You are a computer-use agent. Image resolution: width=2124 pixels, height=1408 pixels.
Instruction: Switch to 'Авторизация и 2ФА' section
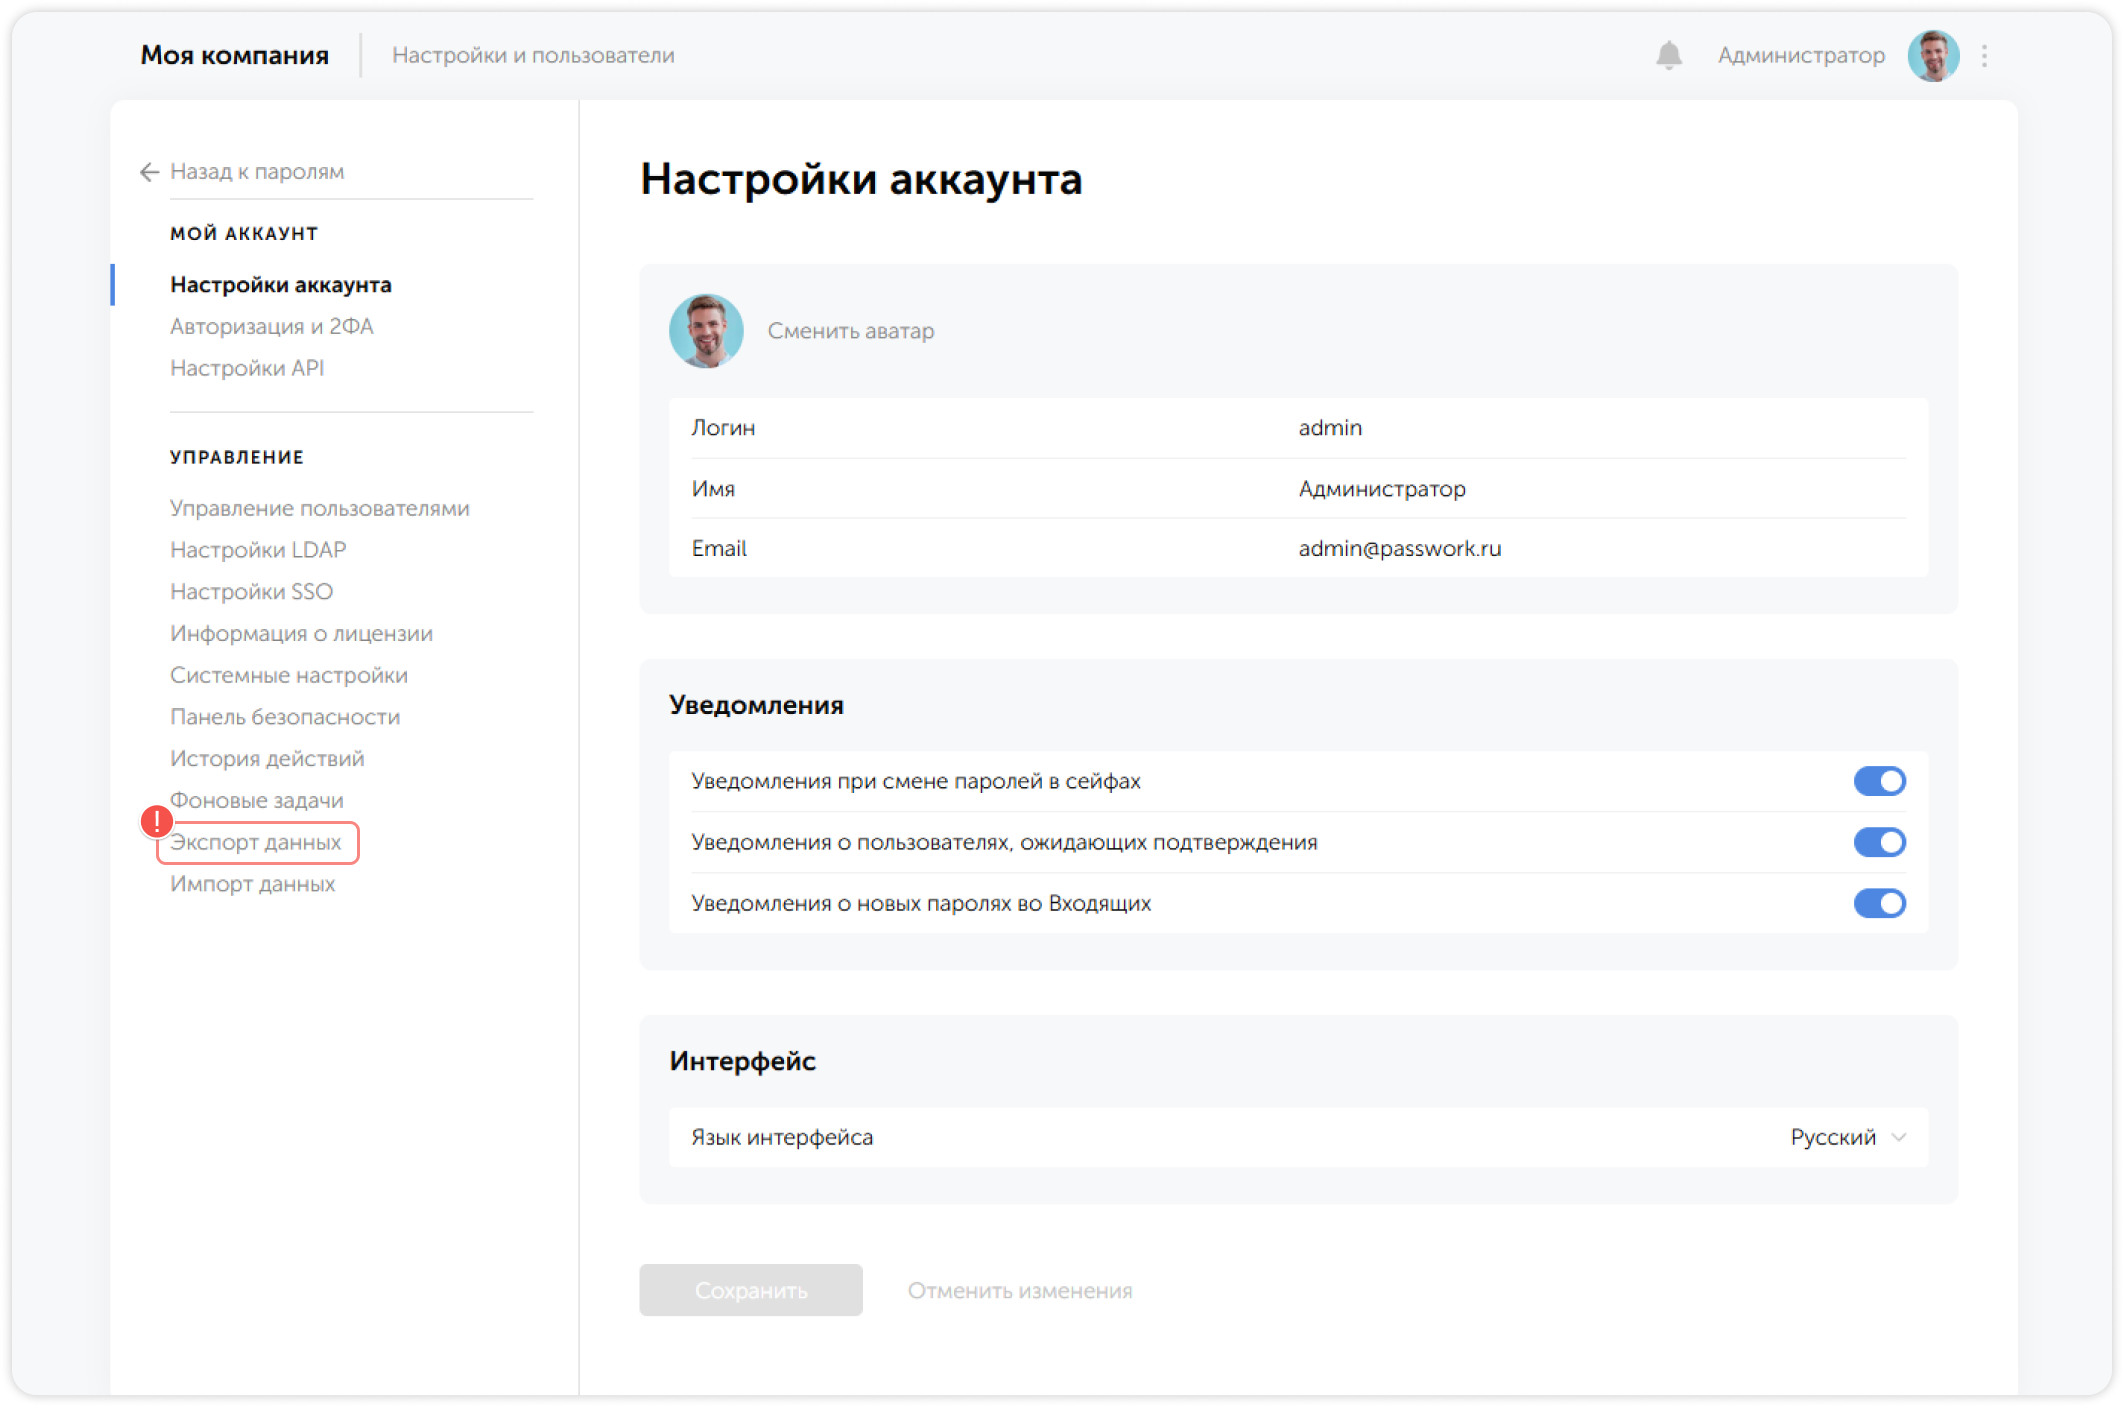[272, 326]
